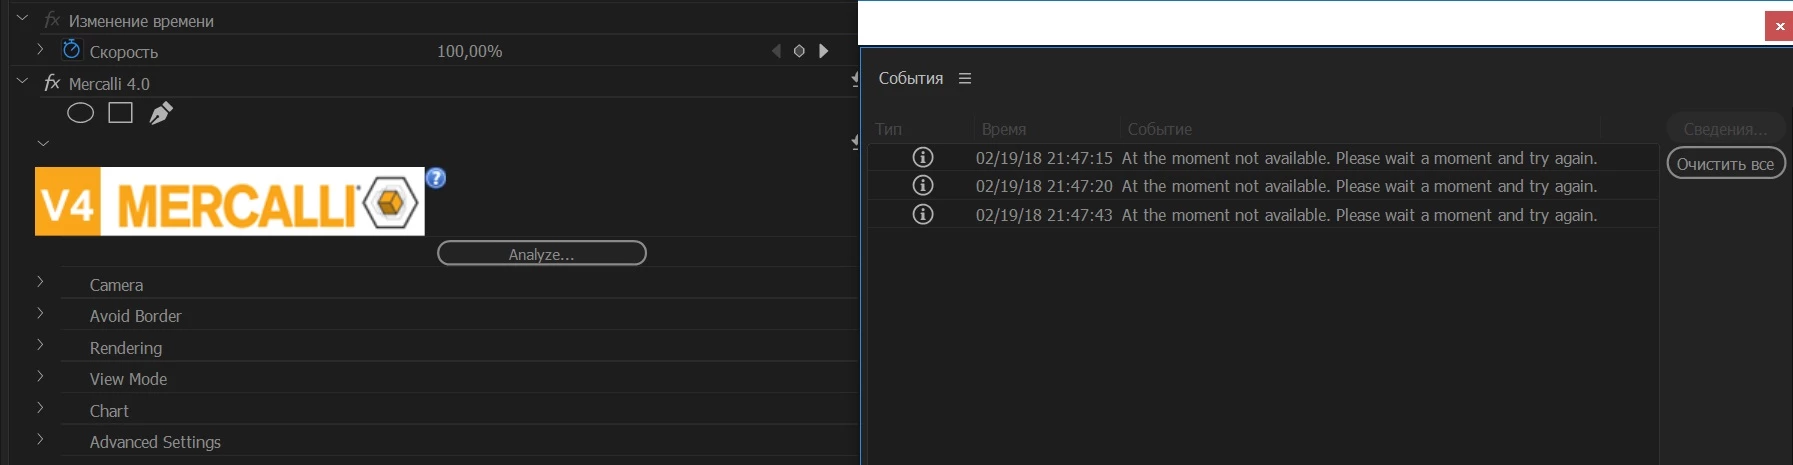Click the Advanced Settings label
This screenshot has height=465, width=1793.
point(155,442)
